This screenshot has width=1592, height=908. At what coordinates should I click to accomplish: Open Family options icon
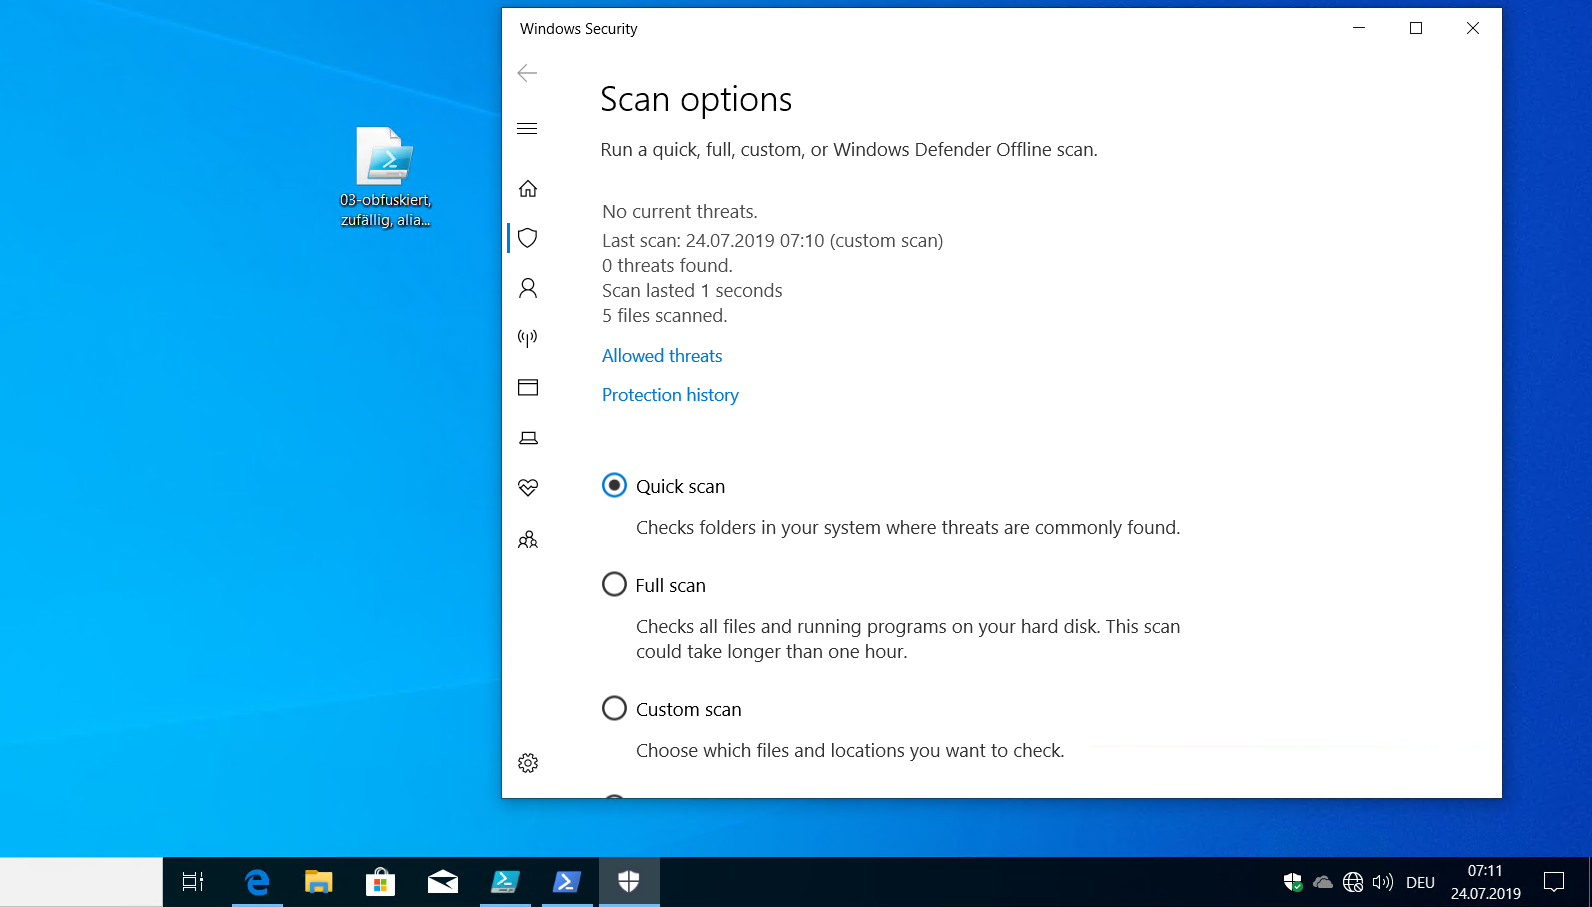point(528,540)
